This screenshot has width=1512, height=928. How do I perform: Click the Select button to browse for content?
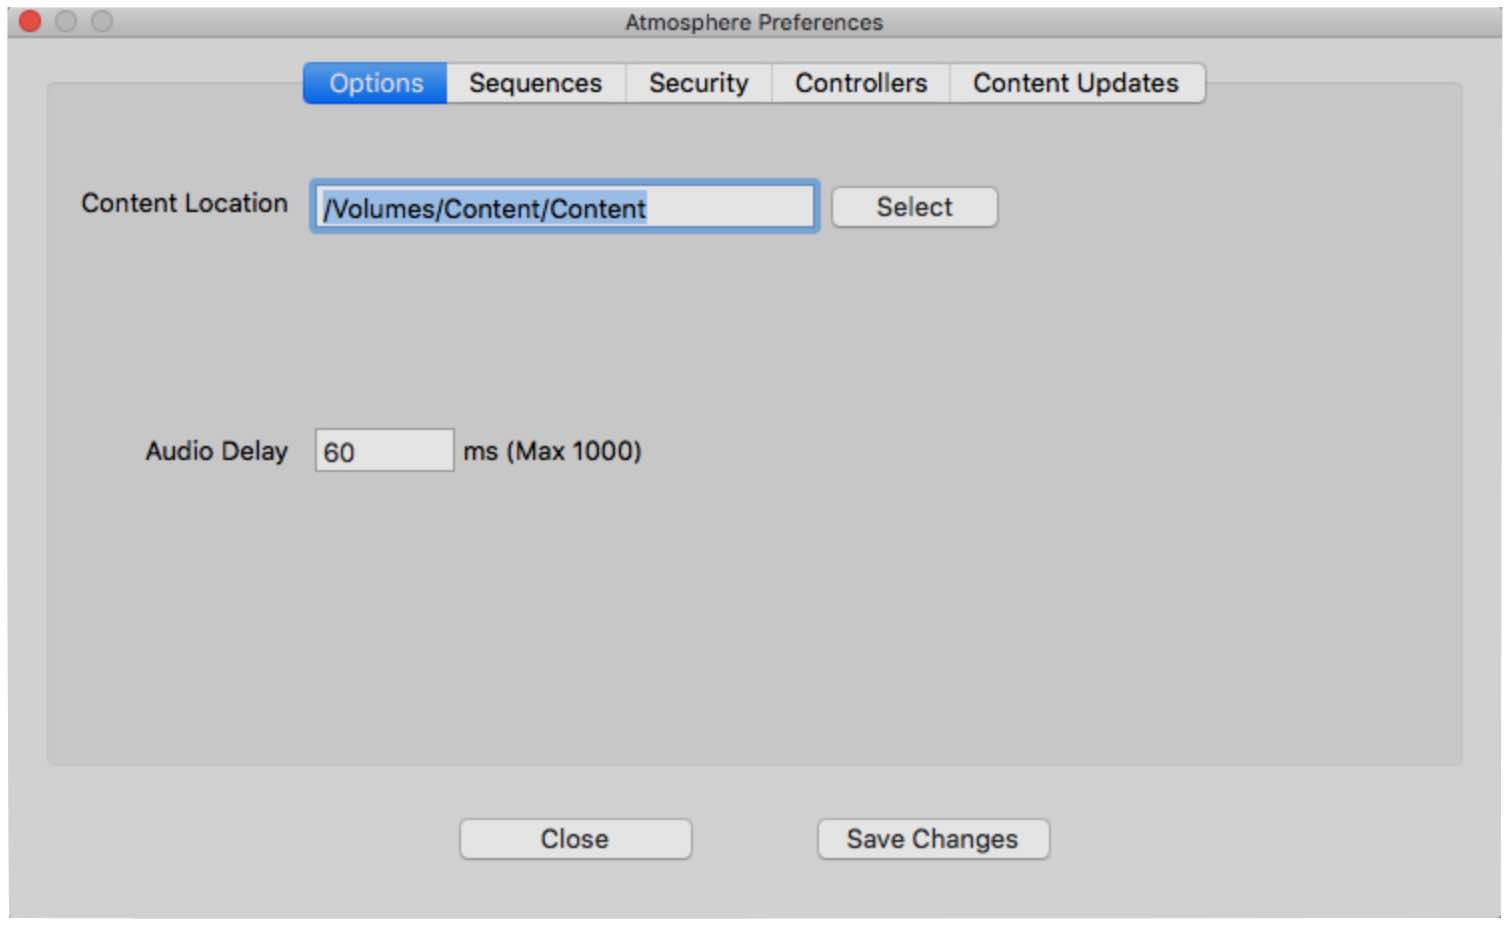[x=913, y=207]
